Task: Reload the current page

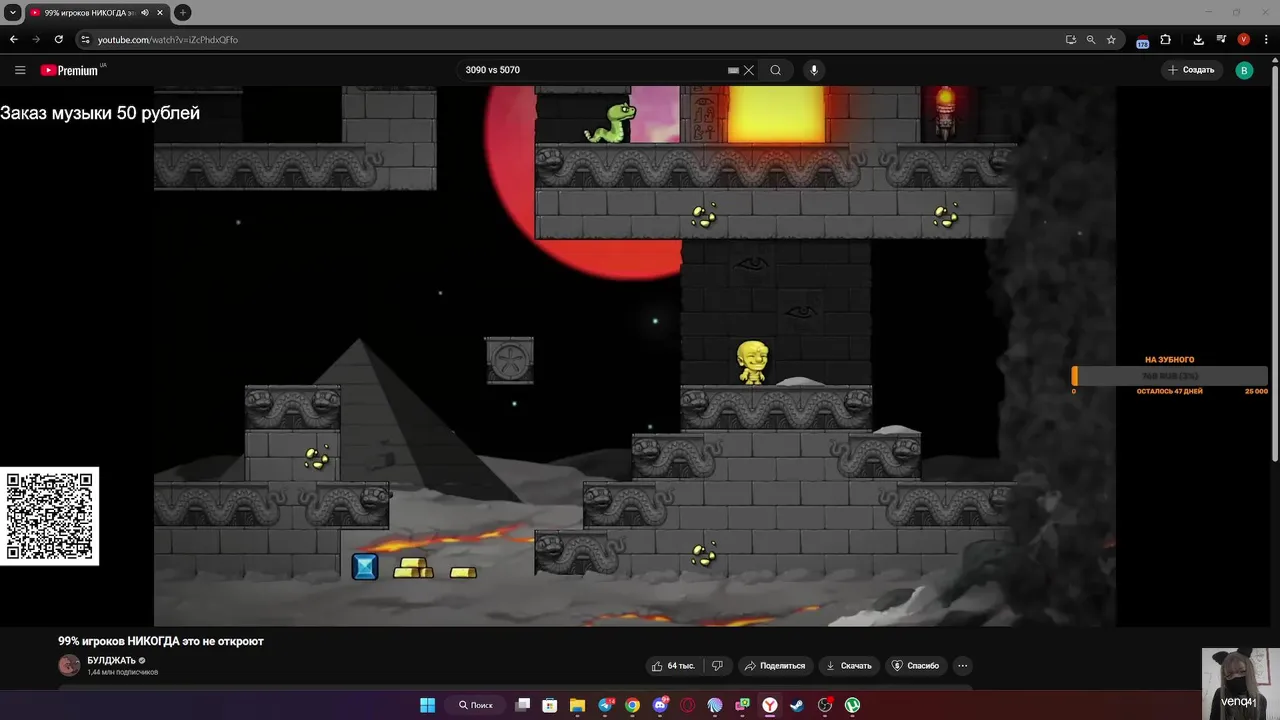Action: 59,39
